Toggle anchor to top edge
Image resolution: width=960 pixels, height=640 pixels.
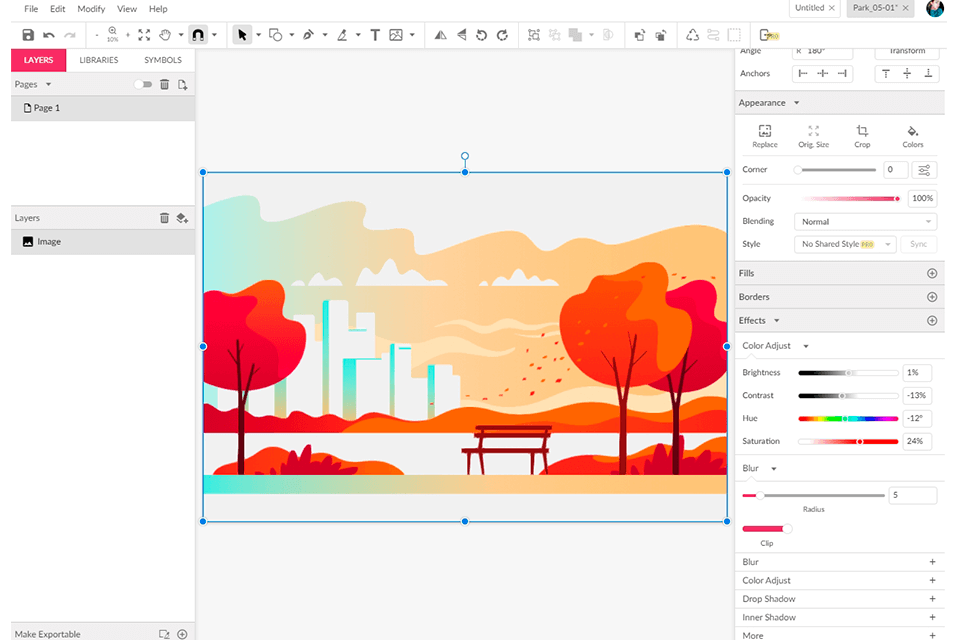pyautogui.click(x=886, y=73)
